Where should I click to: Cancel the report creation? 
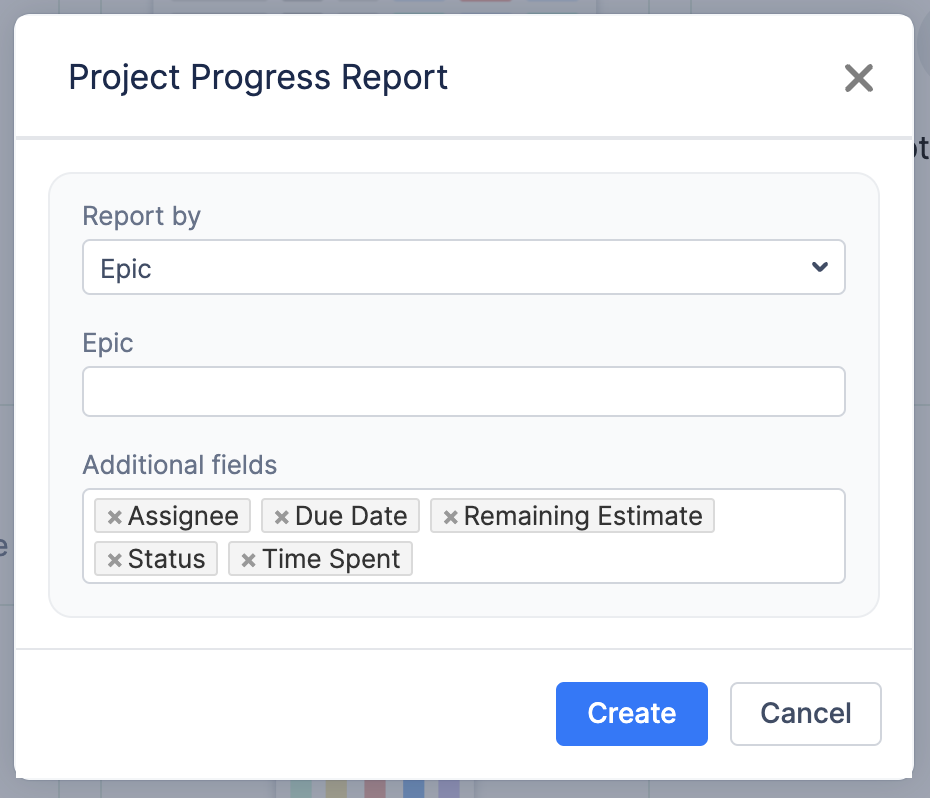tap(805, 713)
